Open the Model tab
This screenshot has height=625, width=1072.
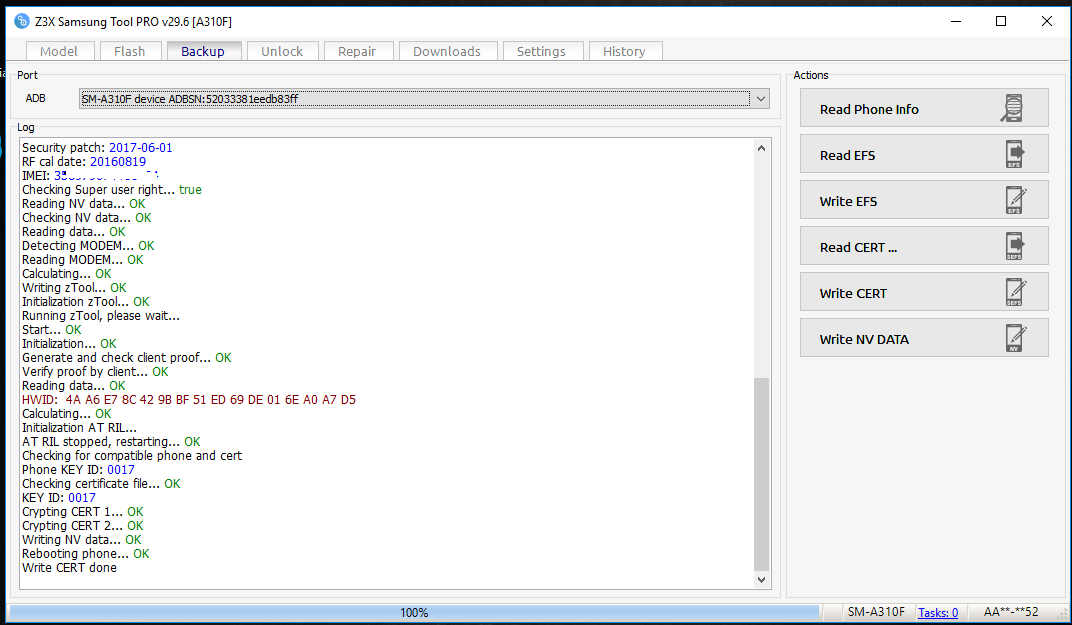coord(59,51)
